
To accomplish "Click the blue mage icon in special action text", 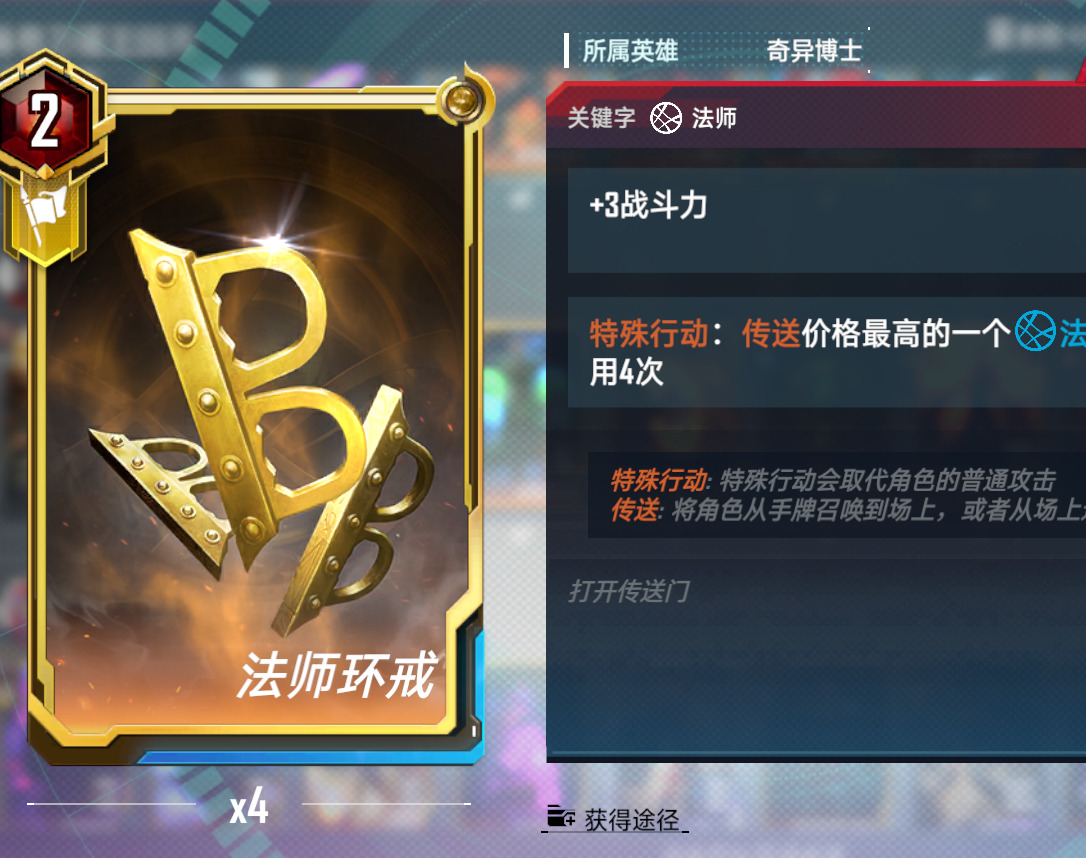I will point(1035,331).
